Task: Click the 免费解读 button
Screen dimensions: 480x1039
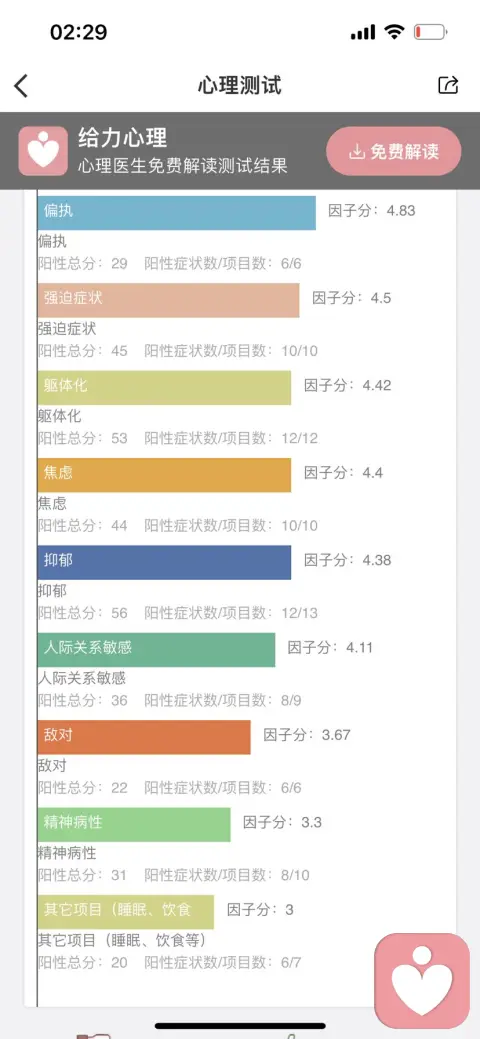Action: point(394,152)
